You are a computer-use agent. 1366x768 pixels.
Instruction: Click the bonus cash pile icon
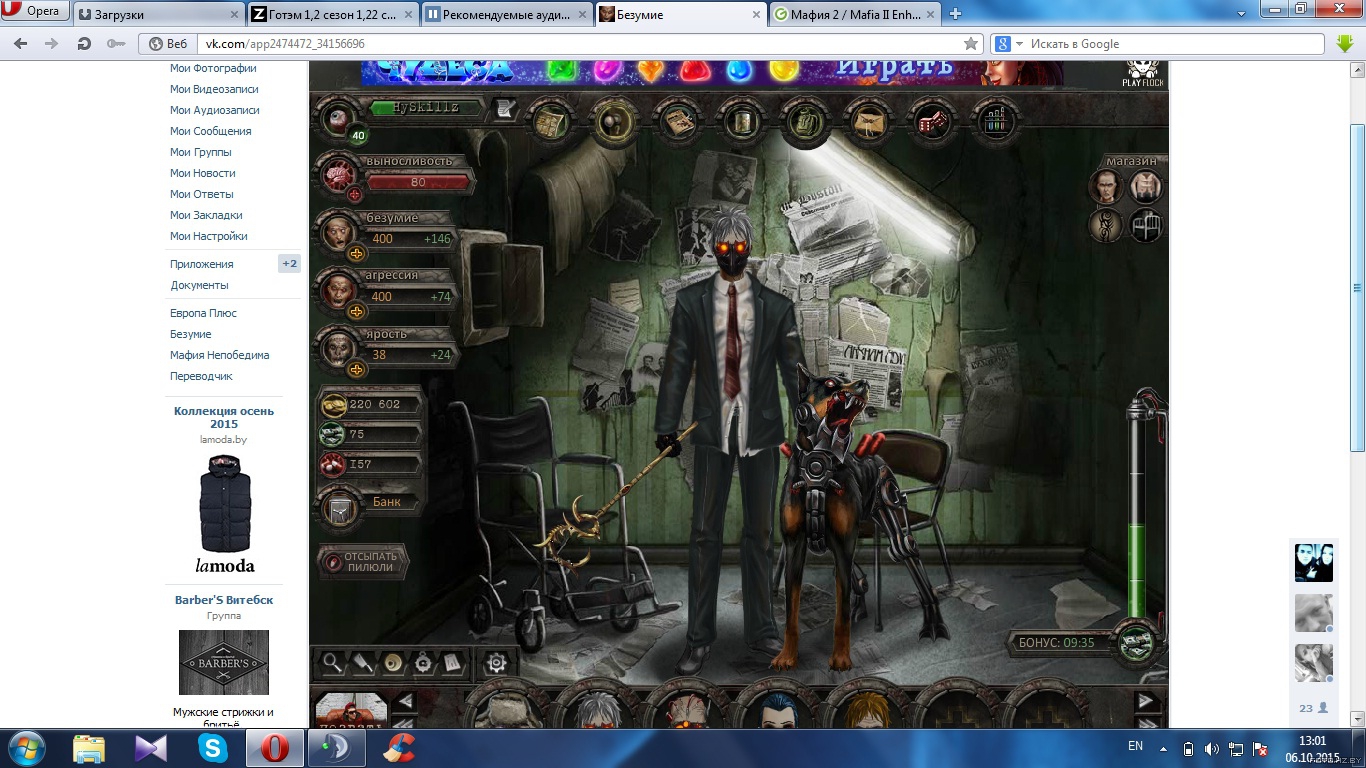click(x=1136, y=642)
